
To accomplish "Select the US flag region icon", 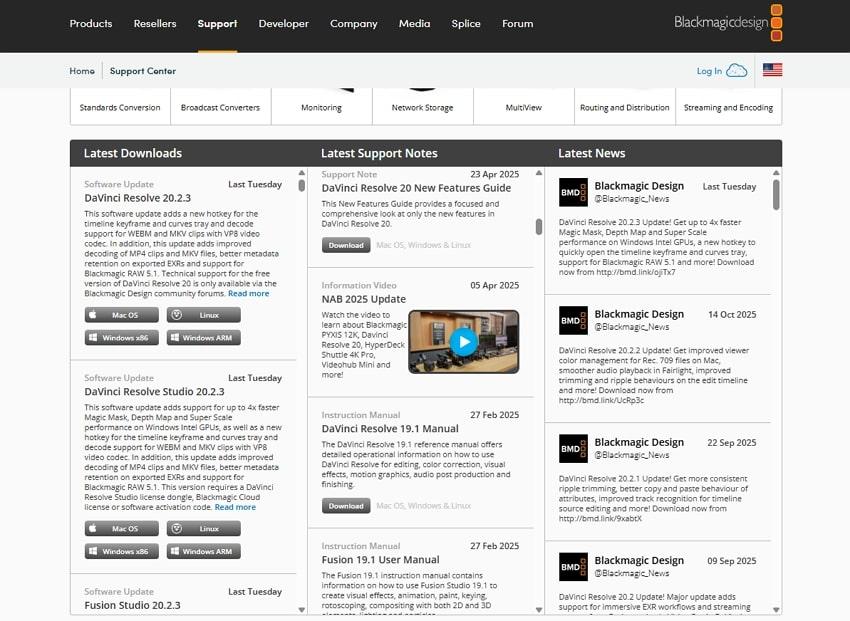I will (x=772, y=70).
